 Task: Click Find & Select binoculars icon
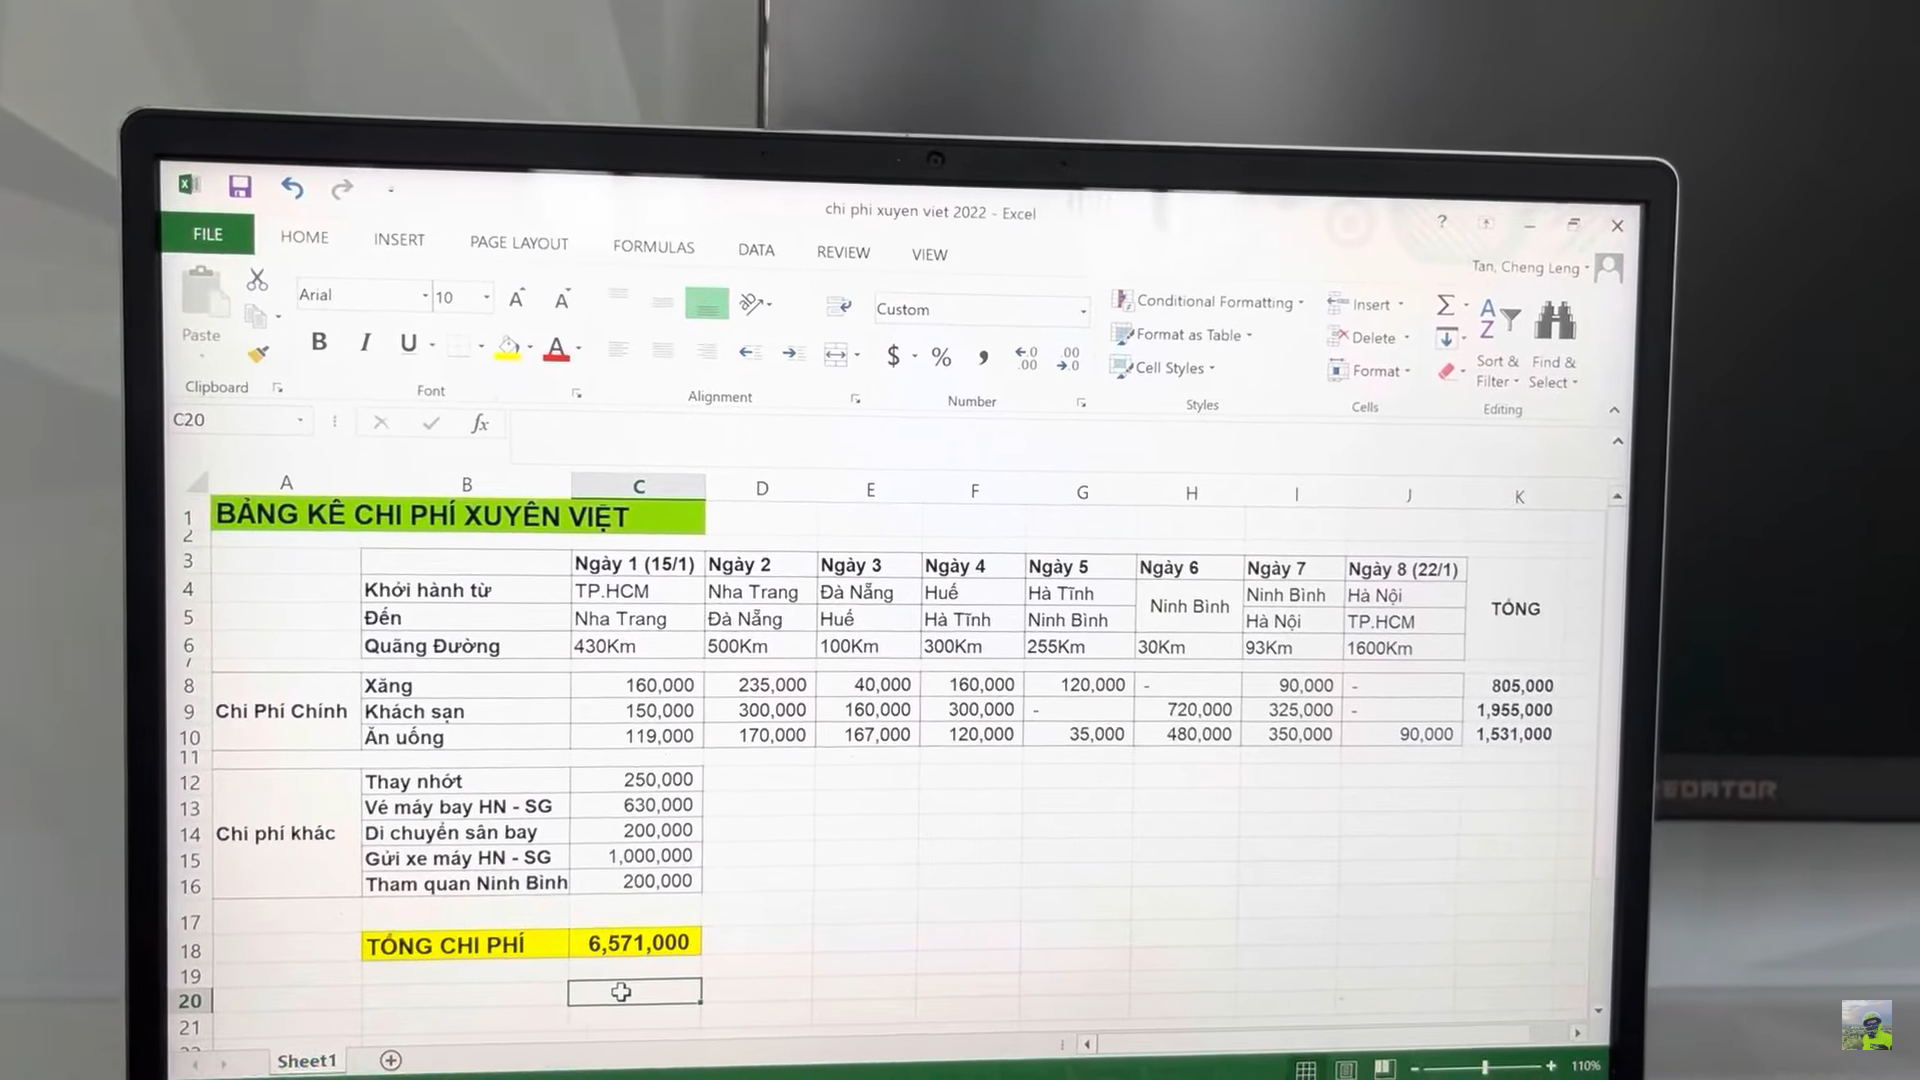coord(1554,321)
